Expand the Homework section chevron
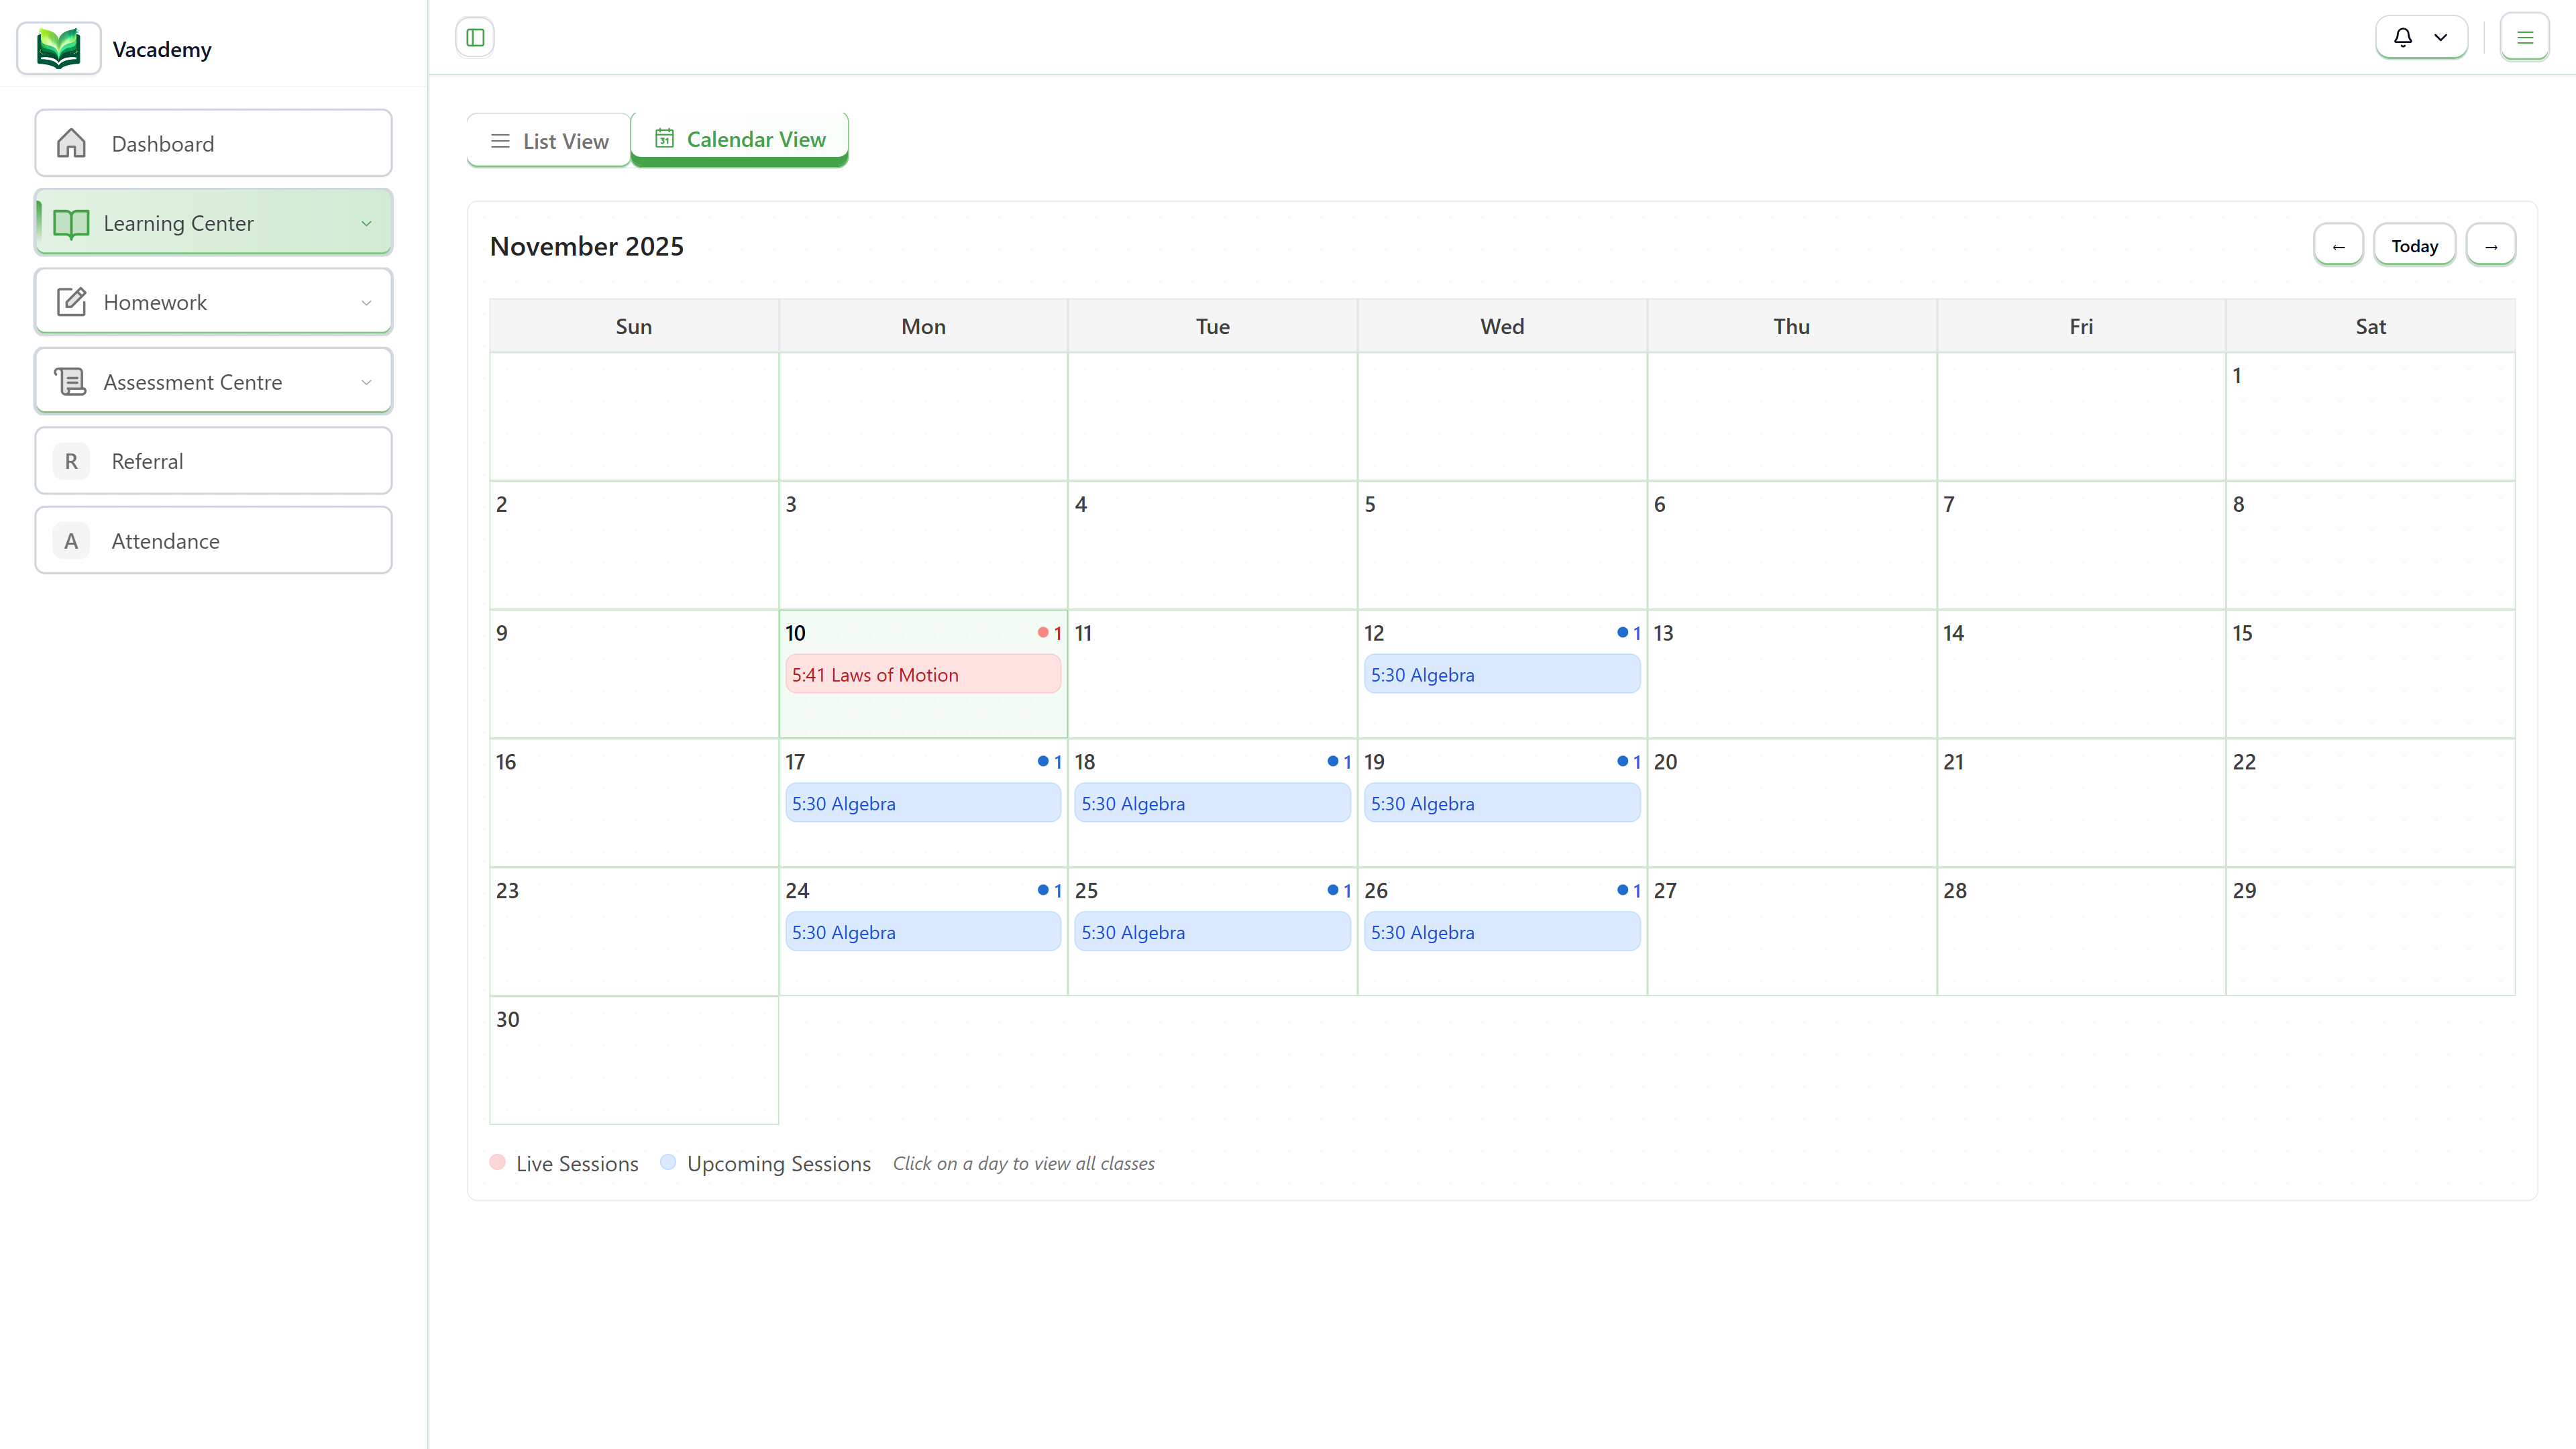 366,301
